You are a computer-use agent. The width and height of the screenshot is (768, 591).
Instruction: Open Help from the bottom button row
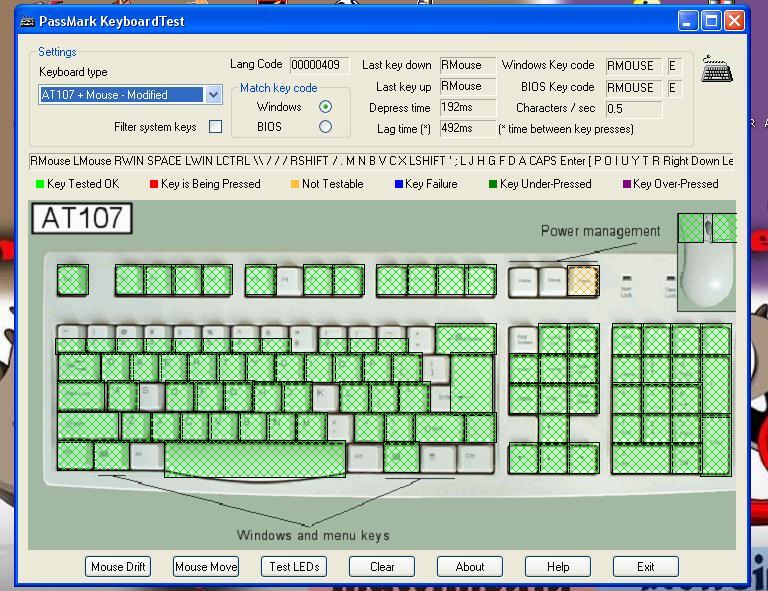click(x=558, y=566)
